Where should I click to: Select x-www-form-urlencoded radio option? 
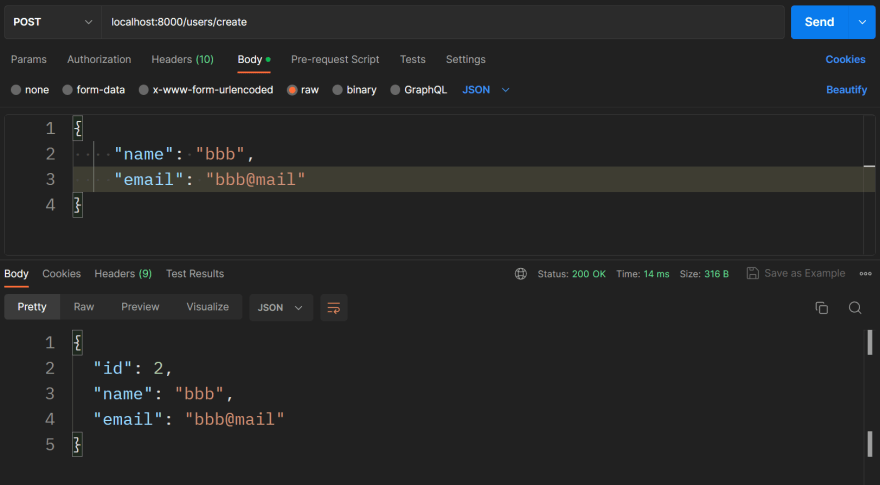coord(144,90)
